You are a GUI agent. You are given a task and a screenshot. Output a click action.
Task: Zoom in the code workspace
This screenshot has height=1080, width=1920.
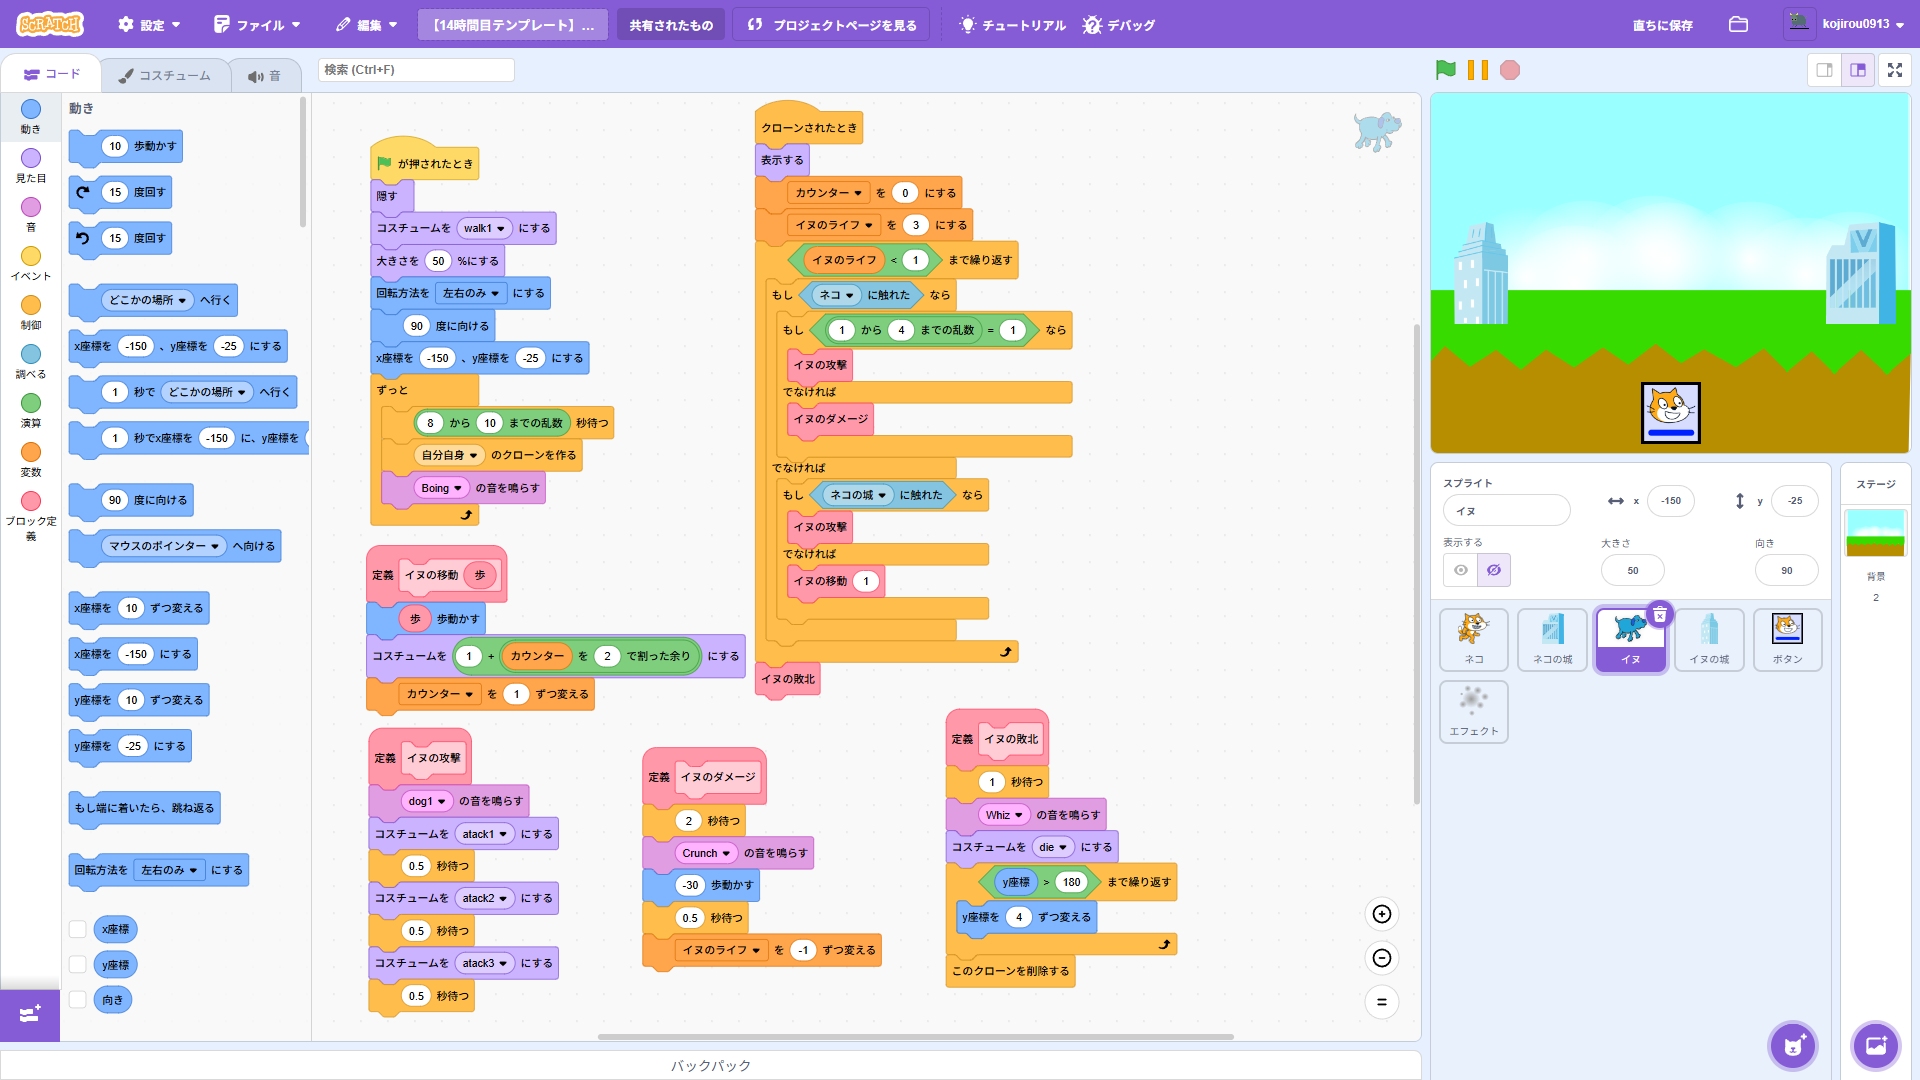click(1381, 914)
